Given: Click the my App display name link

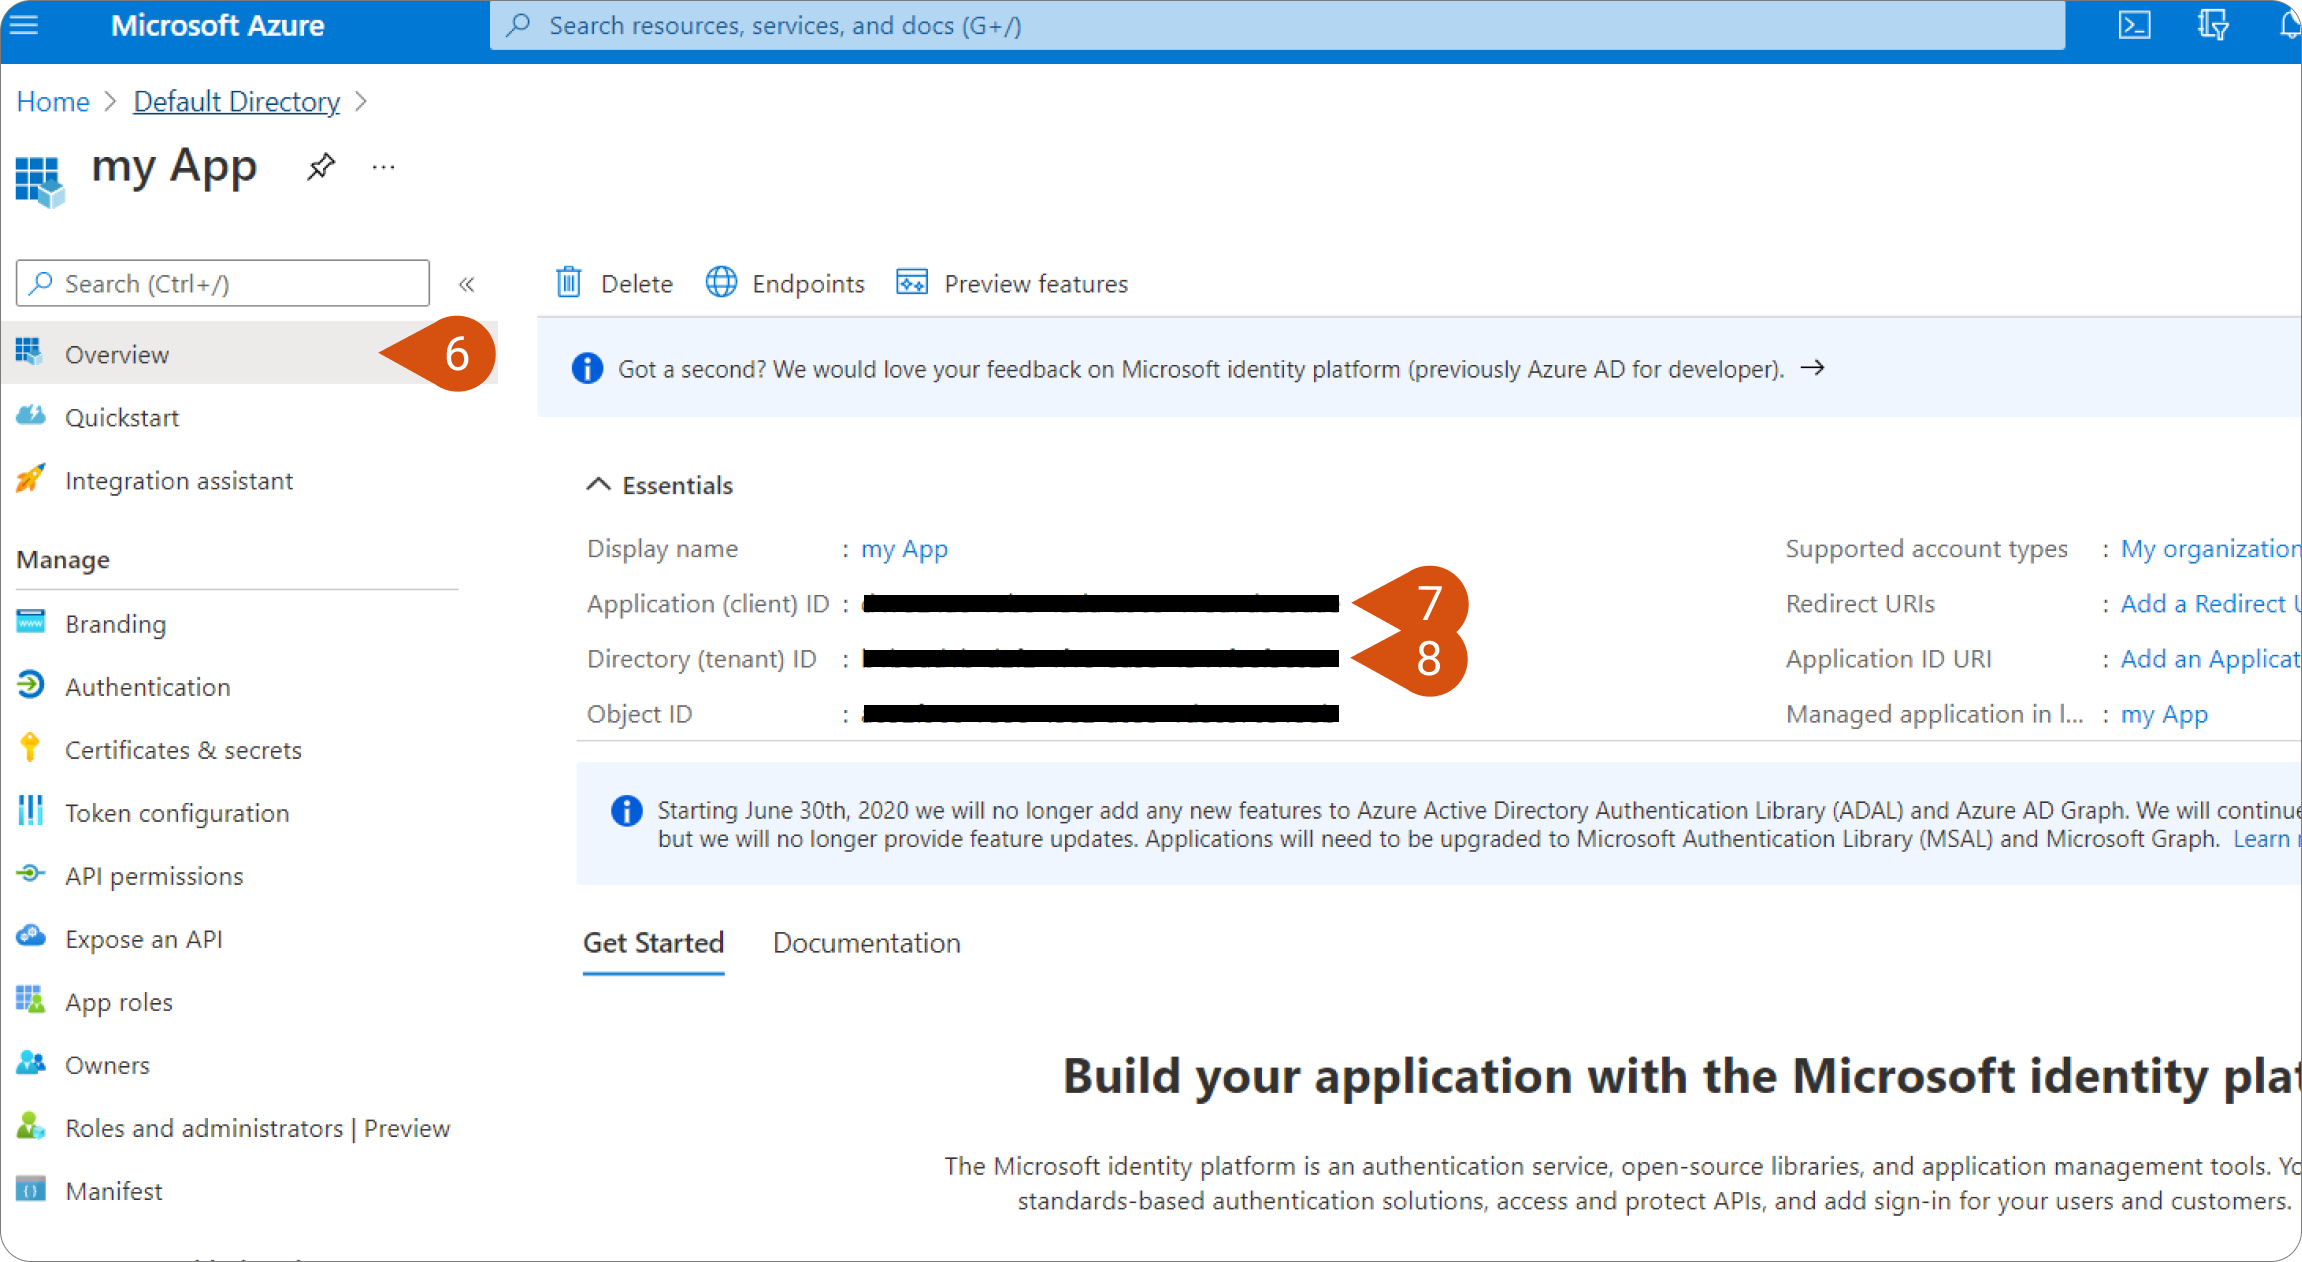Looking at the screenshot, I should [x=904, y=549].
